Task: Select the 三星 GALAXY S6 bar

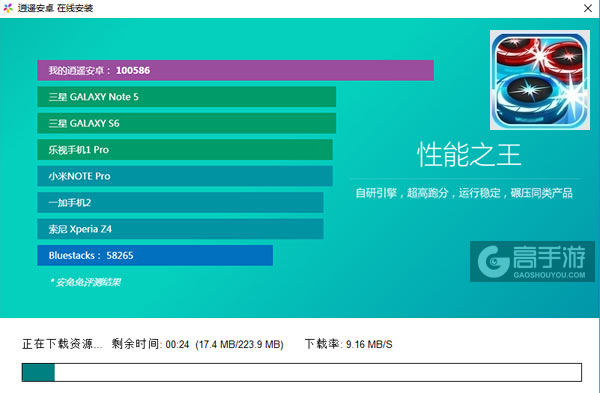Action: click(x=186, y=123)
